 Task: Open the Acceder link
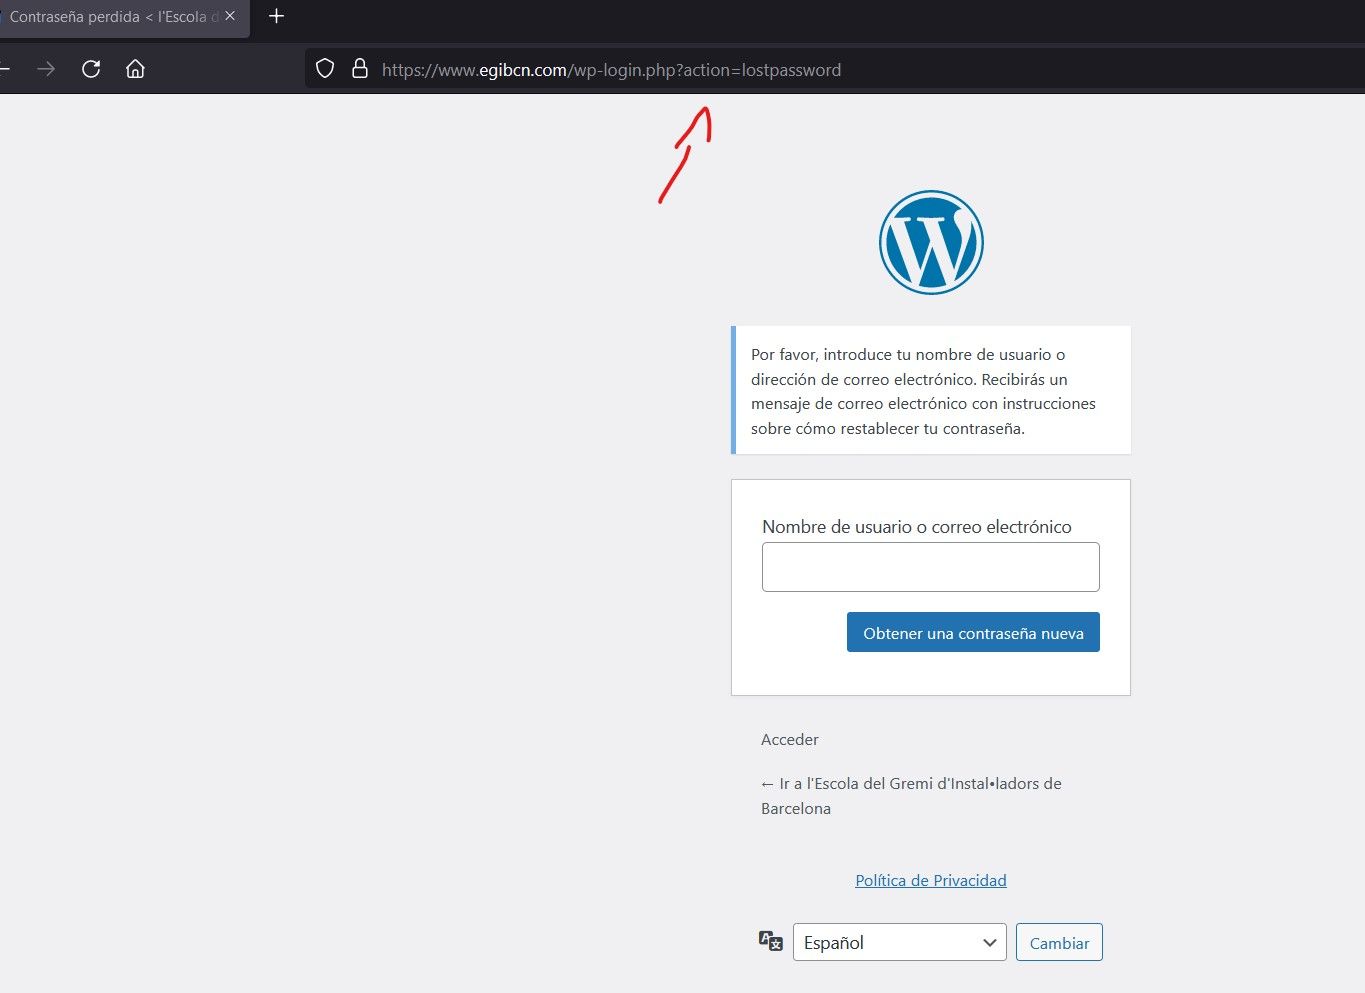[790, 740]
